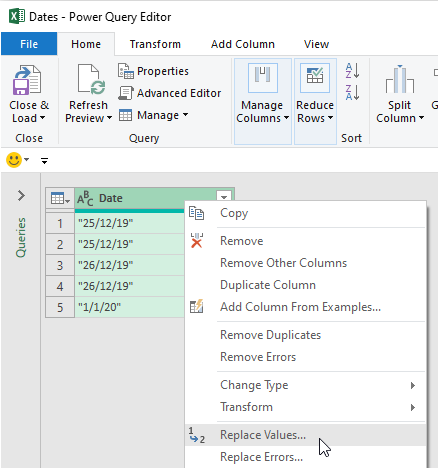Open the Manage query dropdown

[x=153, y=115]
